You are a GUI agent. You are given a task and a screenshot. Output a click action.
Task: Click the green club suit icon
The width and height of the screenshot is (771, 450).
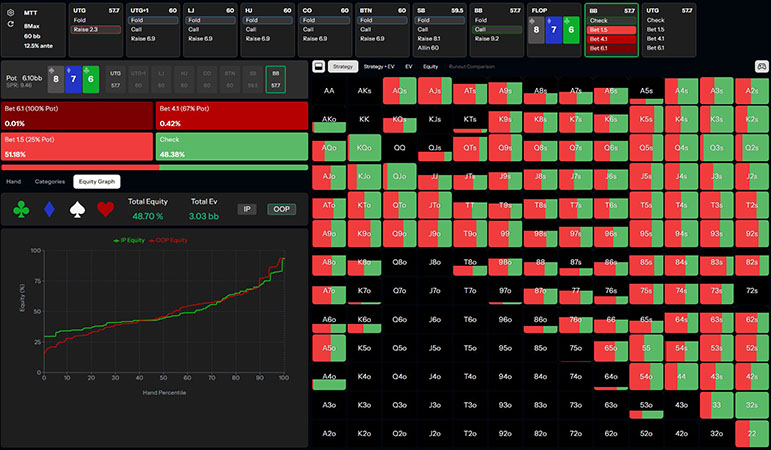click(x=21, y=209)
